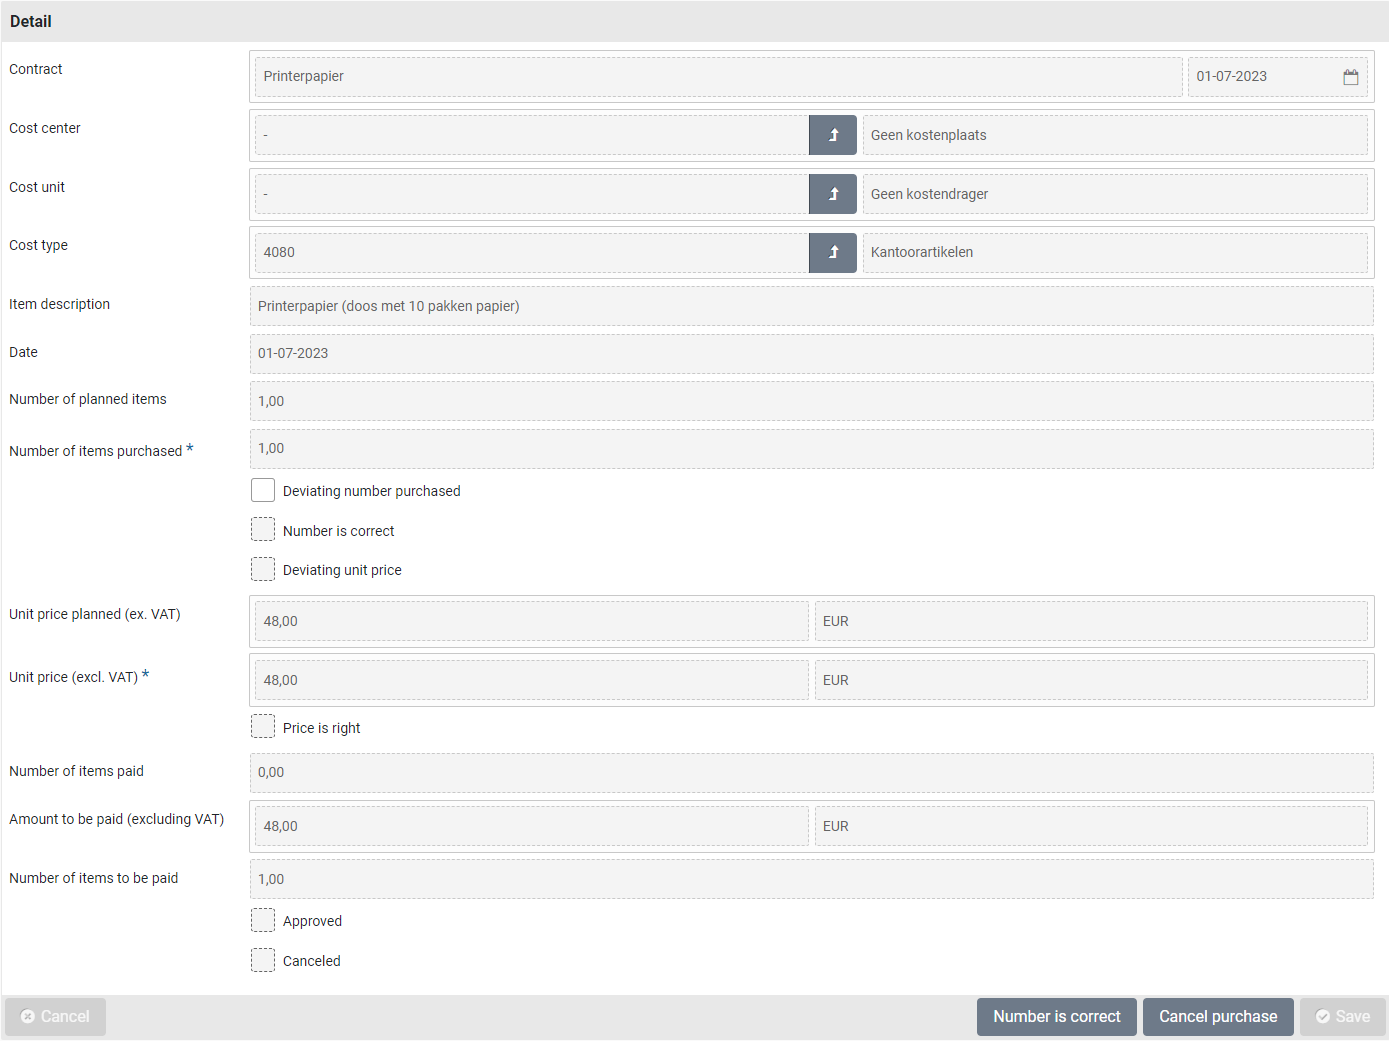Image resolution: width=1389 pixels, height=1041 pixels.
Task: Mark the Approved checkbox
Action: [263, 920]
